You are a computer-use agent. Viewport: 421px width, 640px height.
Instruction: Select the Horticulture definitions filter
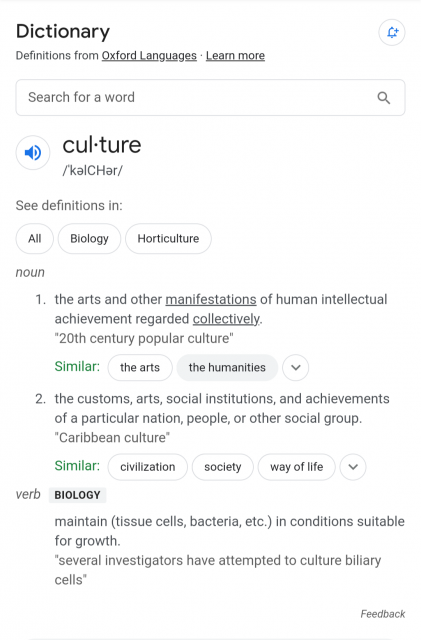point(168,238)
